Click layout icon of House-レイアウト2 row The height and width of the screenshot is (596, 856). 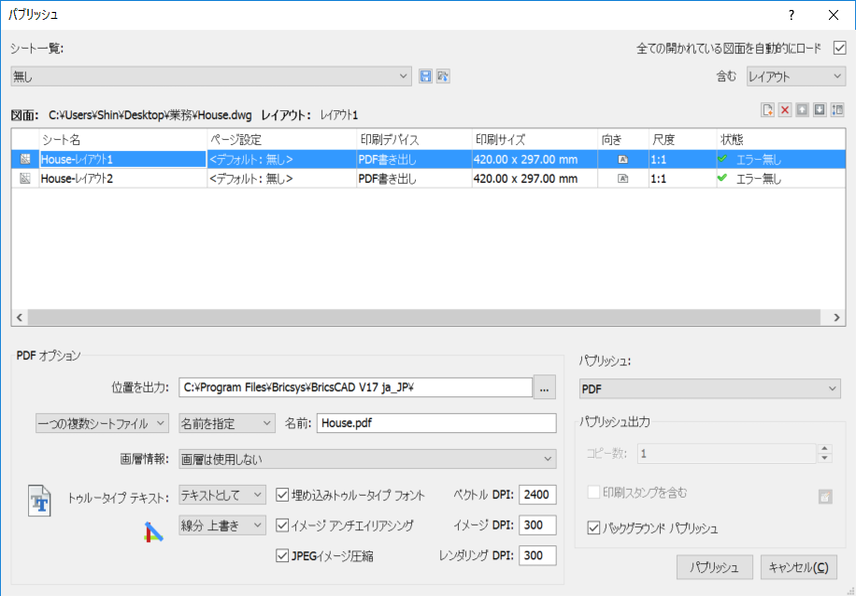25,178
